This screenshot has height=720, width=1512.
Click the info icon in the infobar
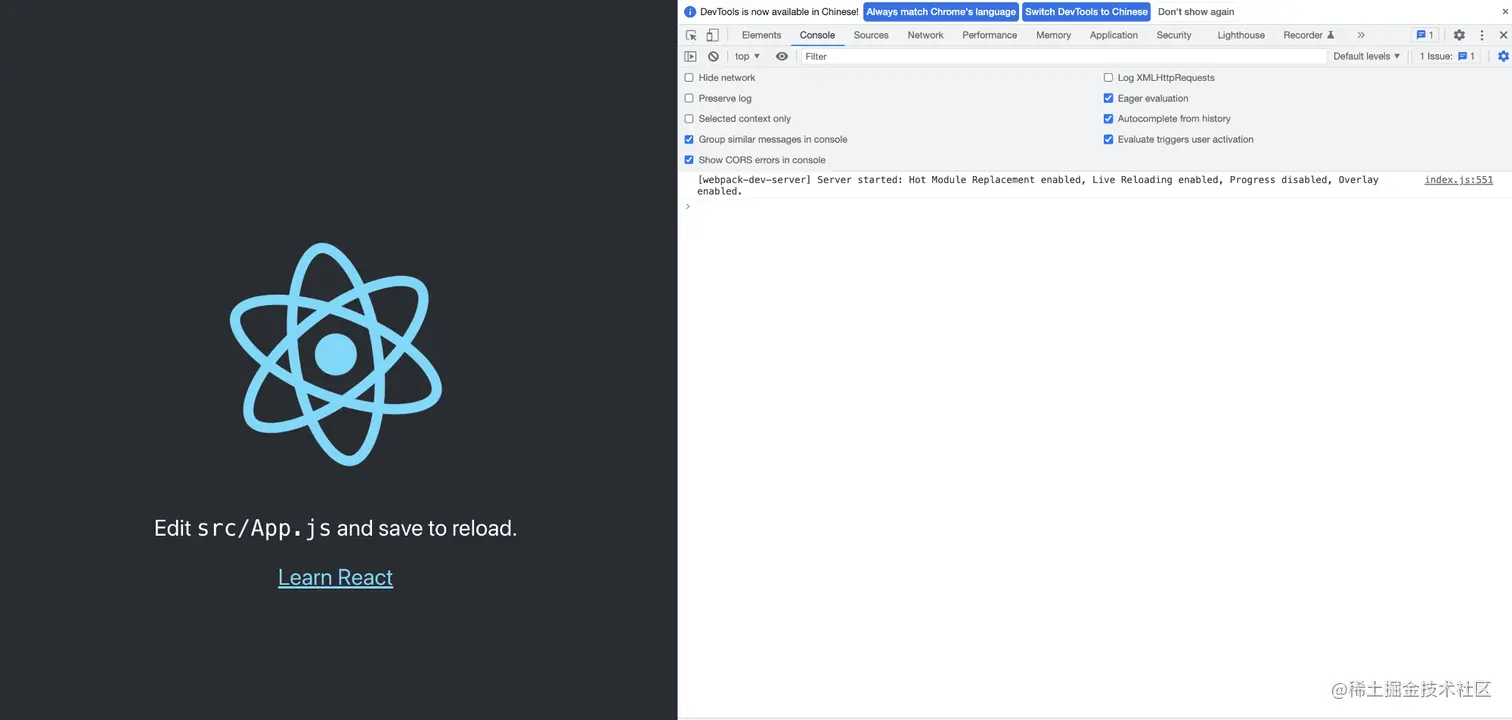pyautogui.click(x=690, y=12)
